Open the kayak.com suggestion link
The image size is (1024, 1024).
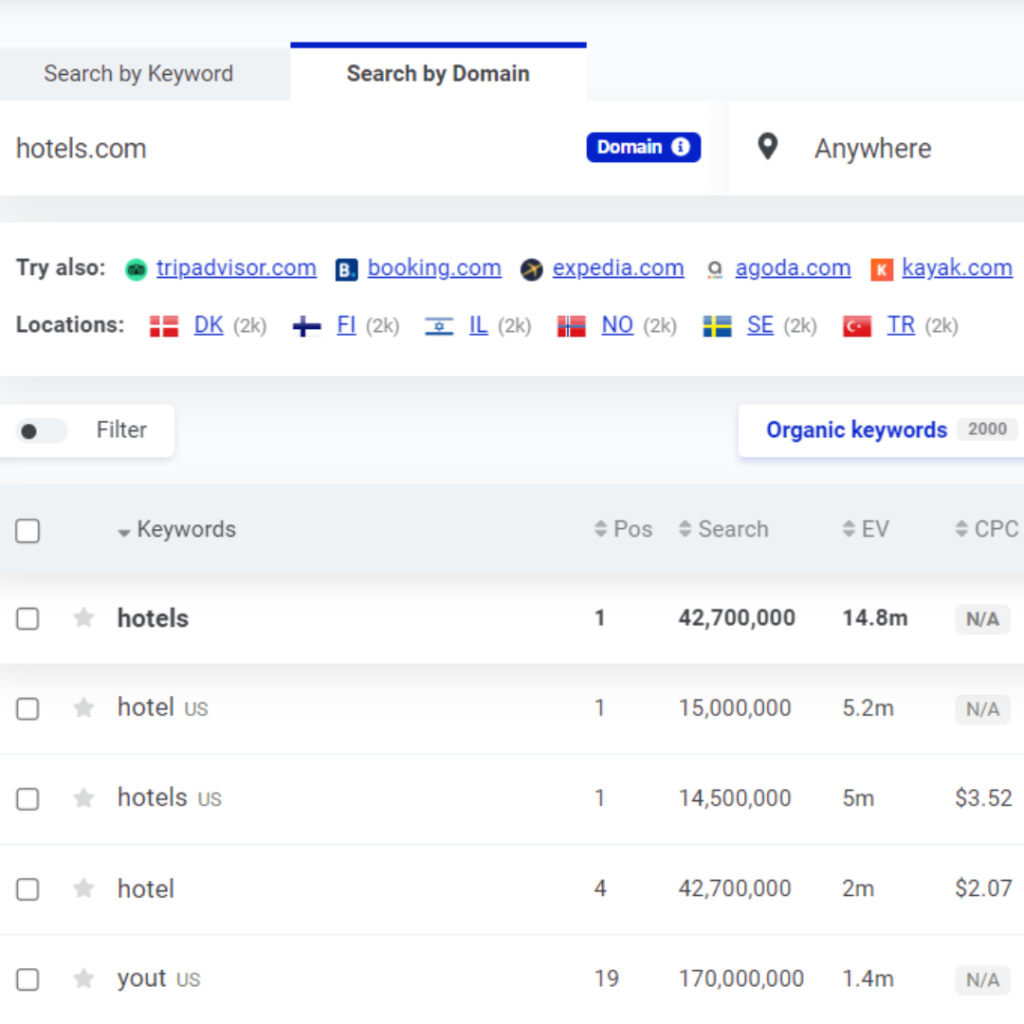click(957, 268)
